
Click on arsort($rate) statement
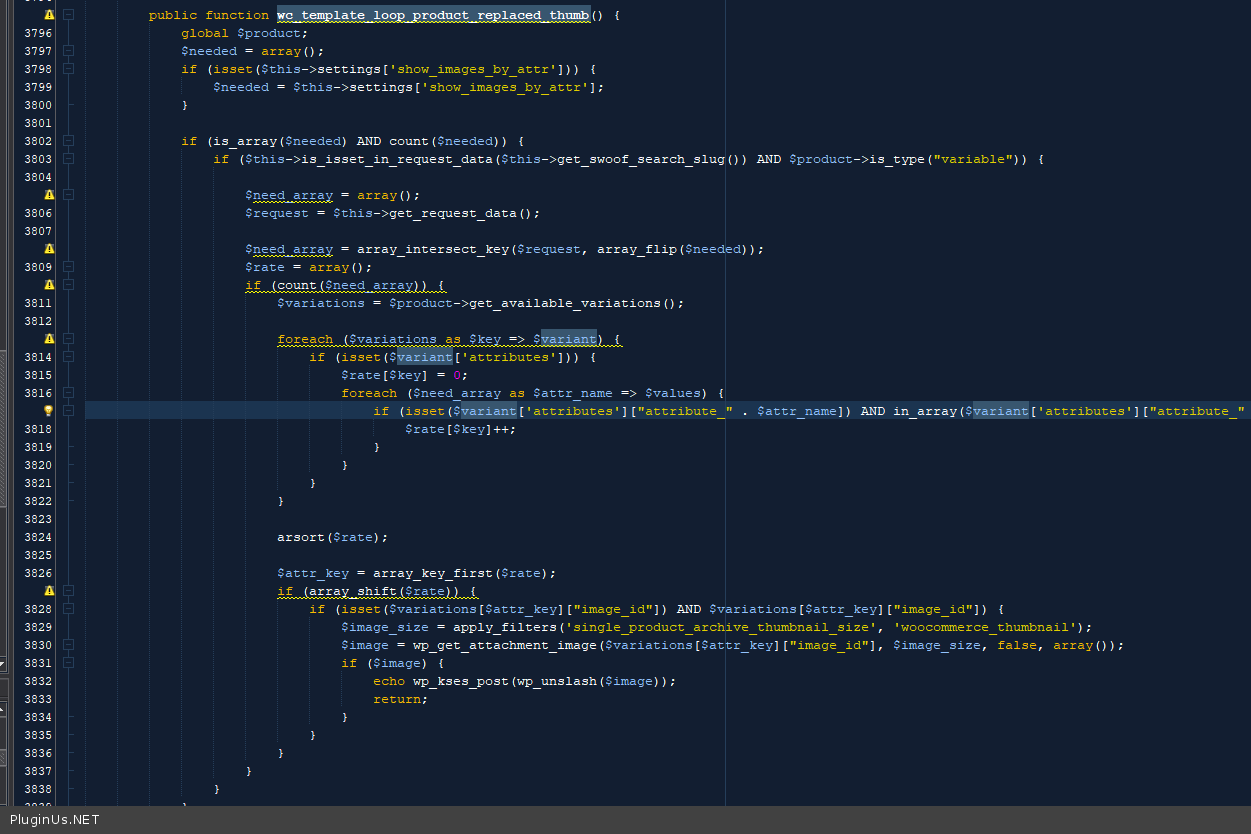click(x=332, y=537)
